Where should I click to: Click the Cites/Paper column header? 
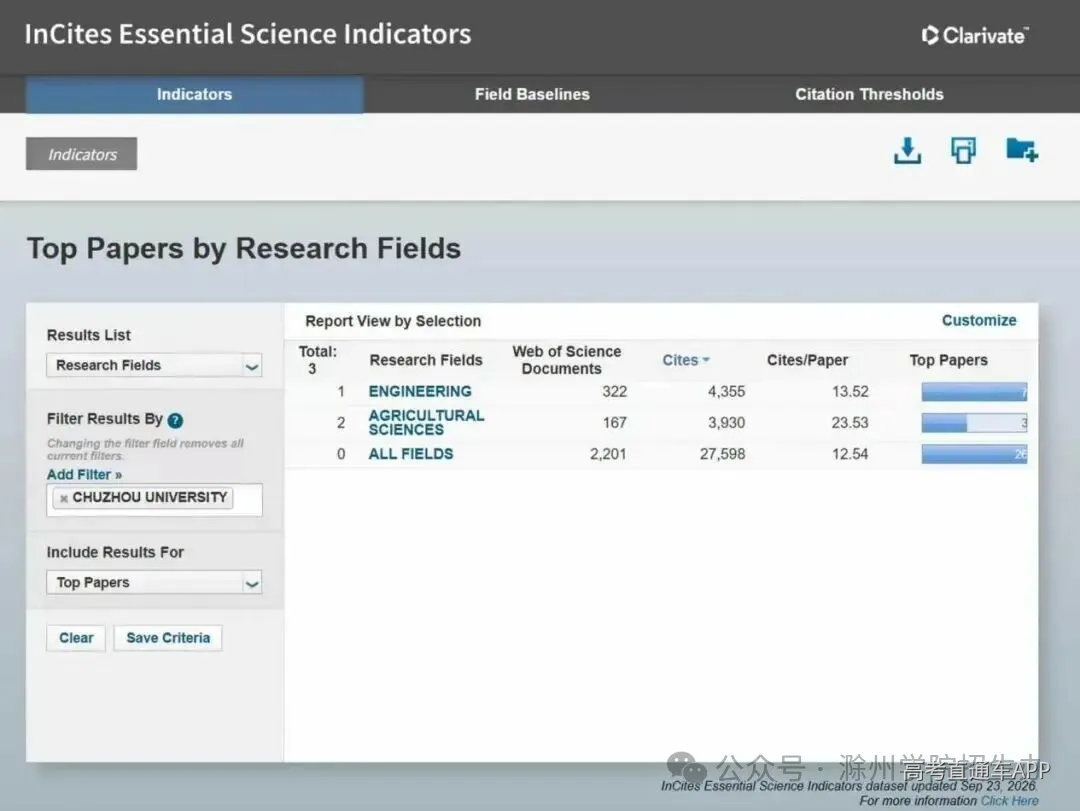pos(807,360)
